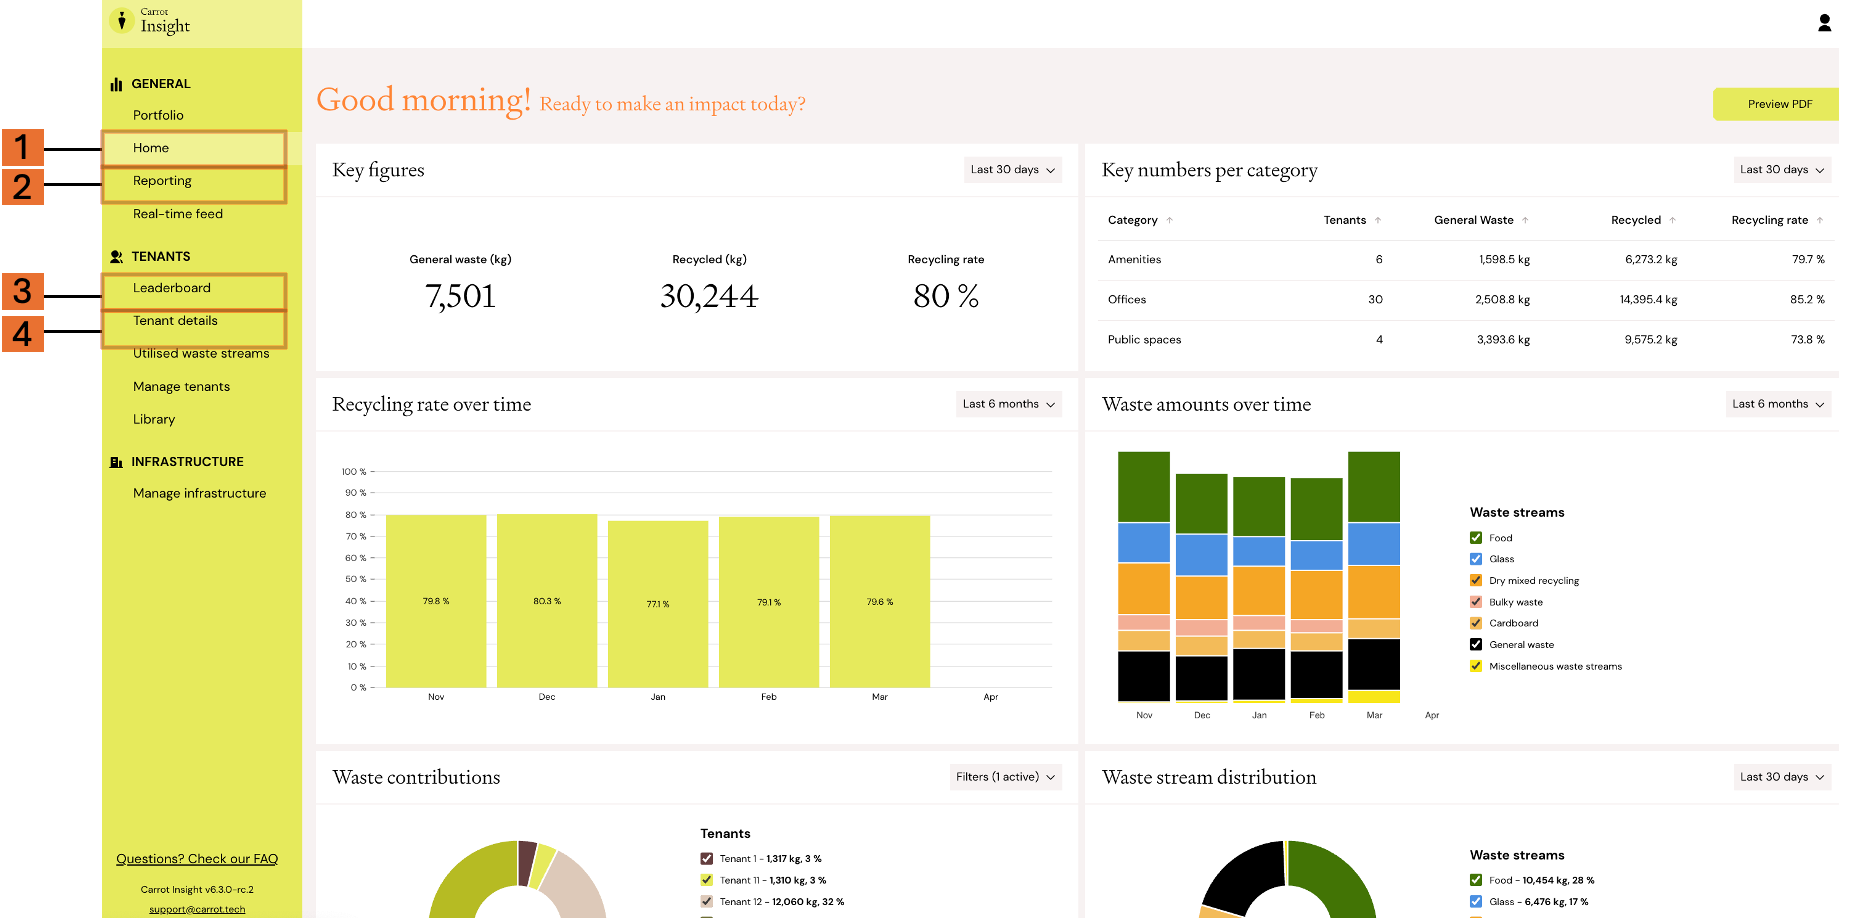The width and height of the screenshot is (1863, 918).
Task: Open Recycling rate Last 6 months dropdown
Action: 1008,404
